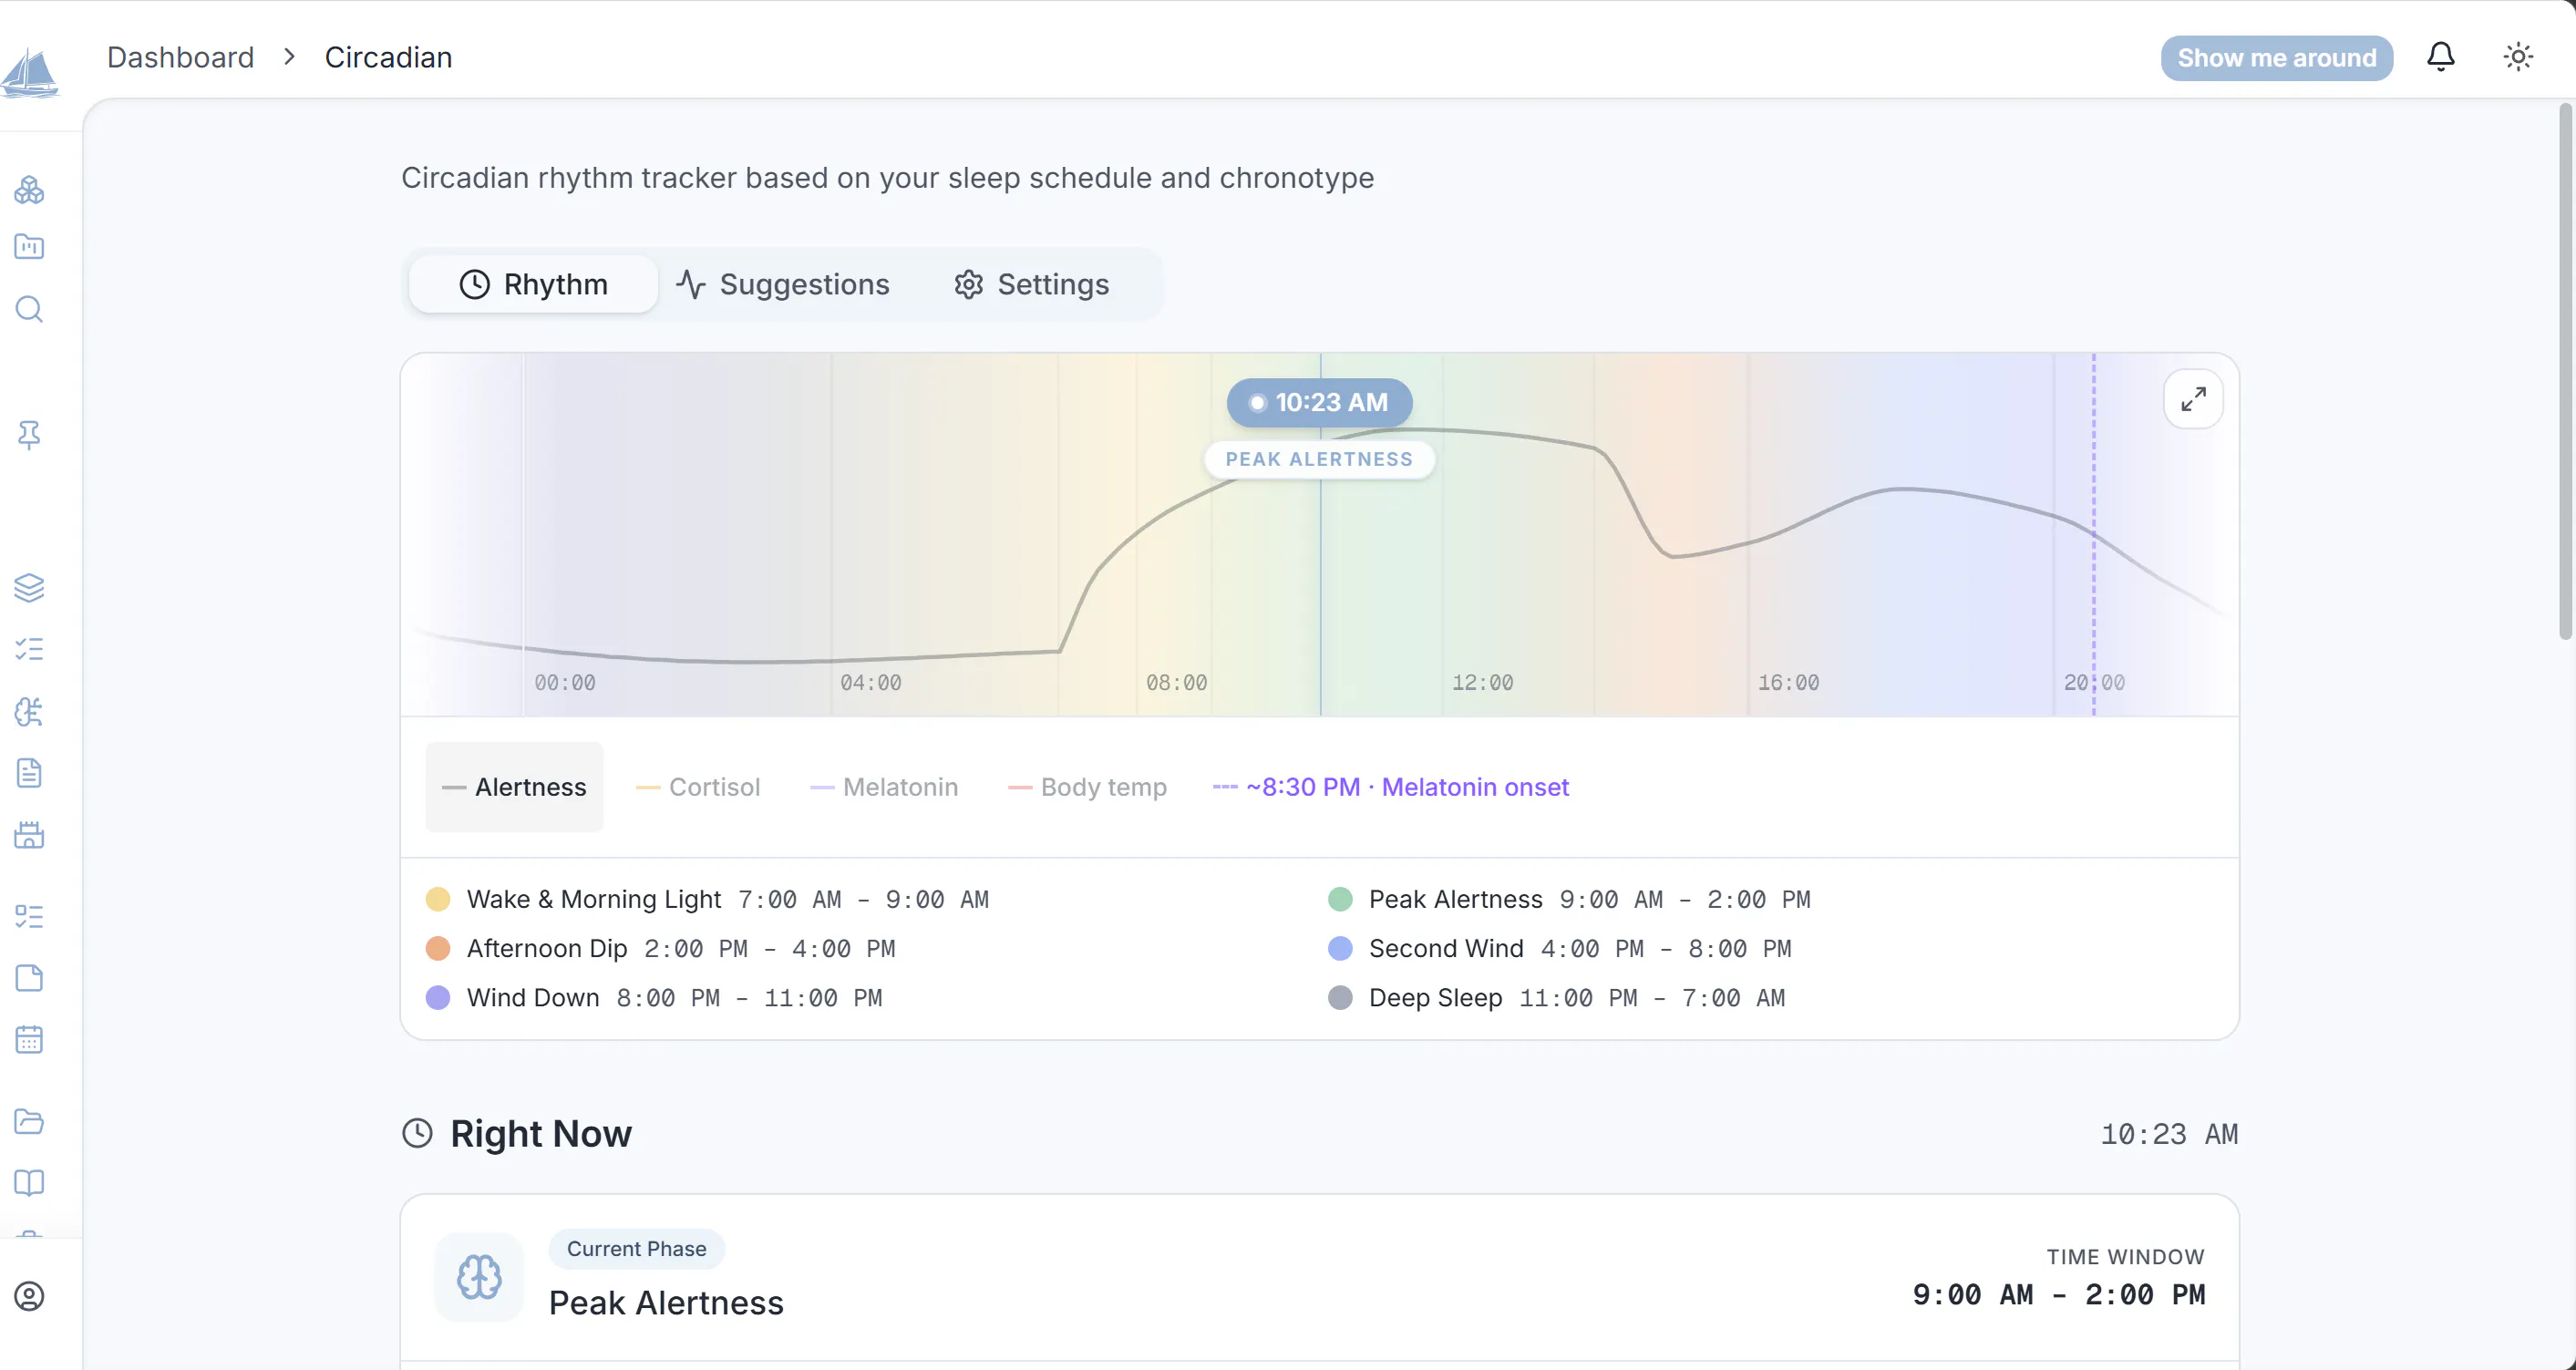Viewport: 2576px width, 1370px height.
Task: Click the Peak Alertness green dot
Action: click(1340, 899)
